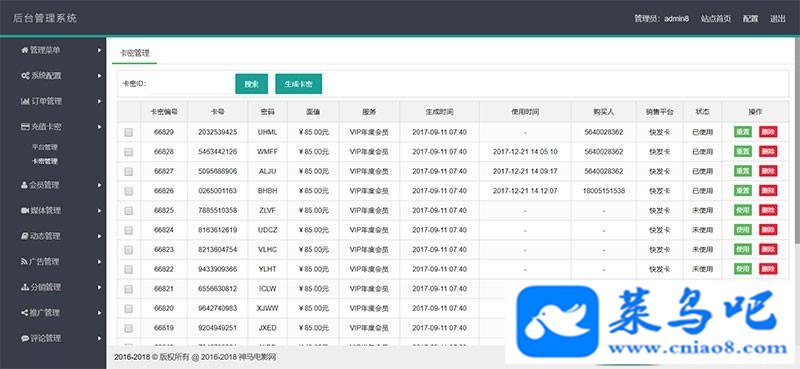
Task: Expand the 广告管理 submenu arrow
Action: pyautogui.click(x=99, y=261)
